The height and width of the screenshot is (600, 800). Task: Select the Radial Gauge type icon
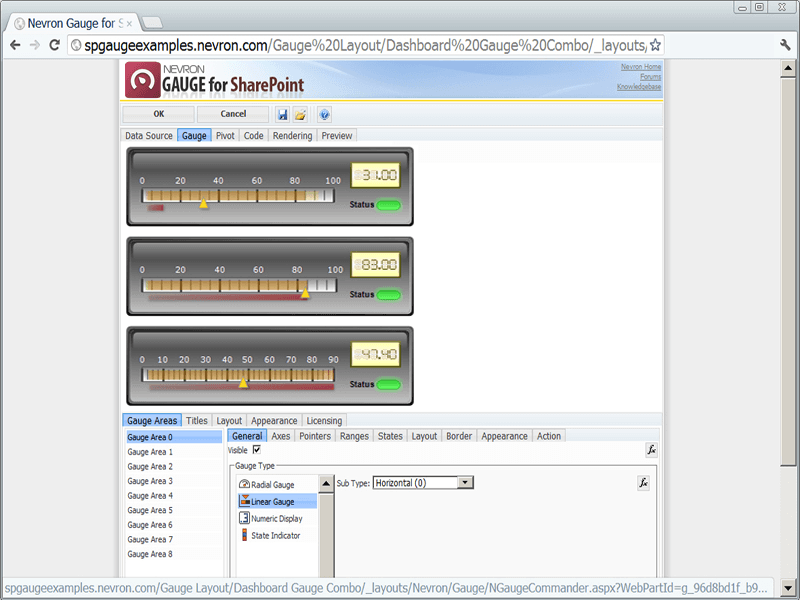[x=244, y=484]
